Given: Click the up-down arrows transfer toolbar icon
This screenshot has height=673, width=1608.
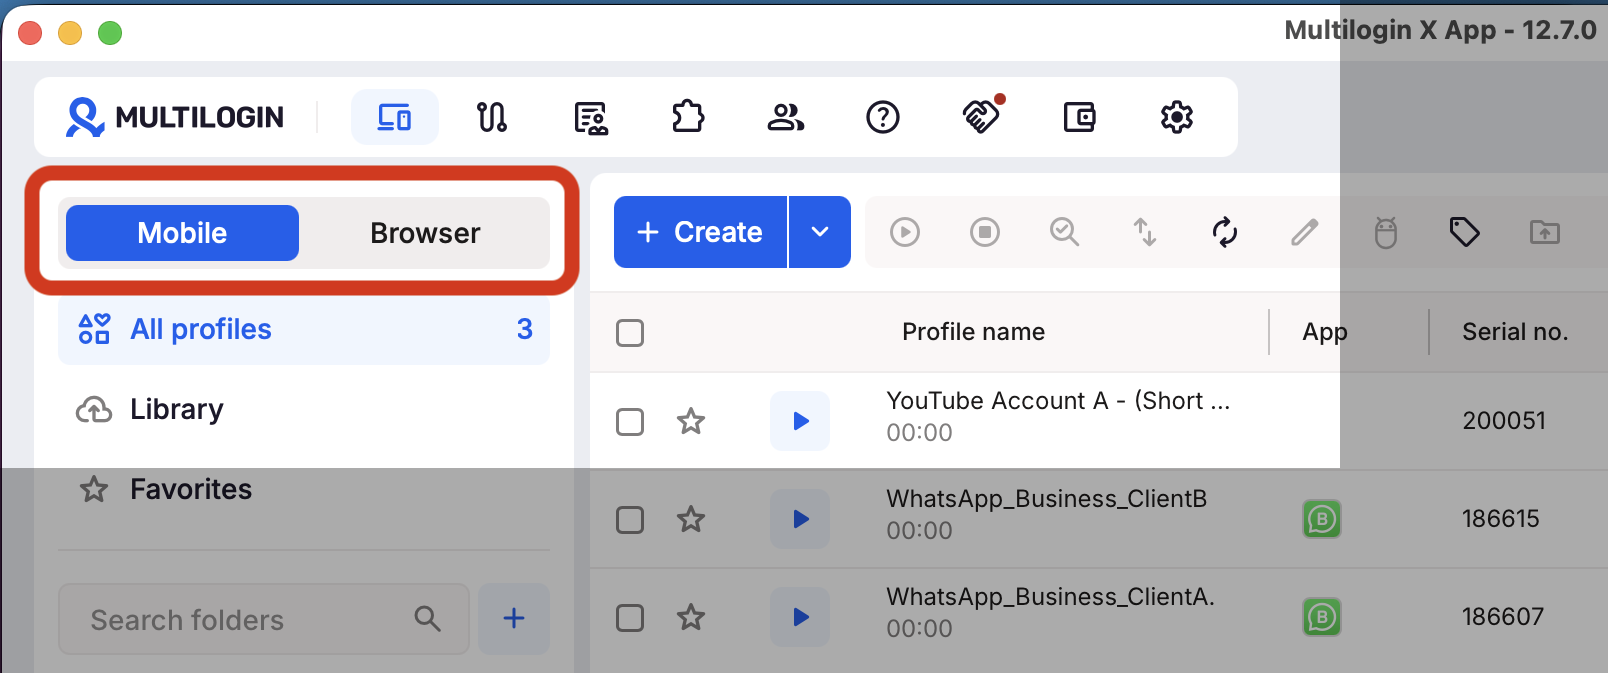Looking at the screenshot, I should tap(1145, 232).
